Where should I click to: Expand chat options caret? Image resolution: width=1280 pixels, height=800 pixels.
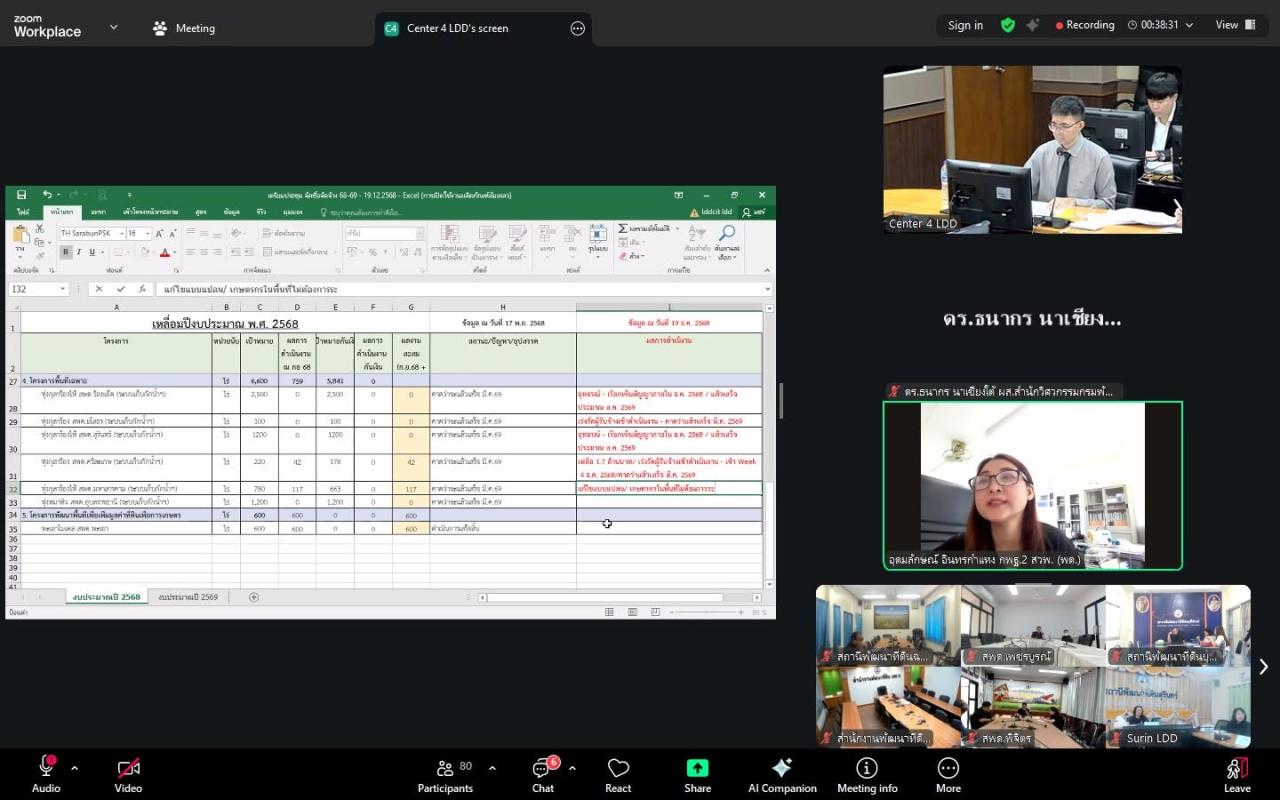[x=572, y=768]
